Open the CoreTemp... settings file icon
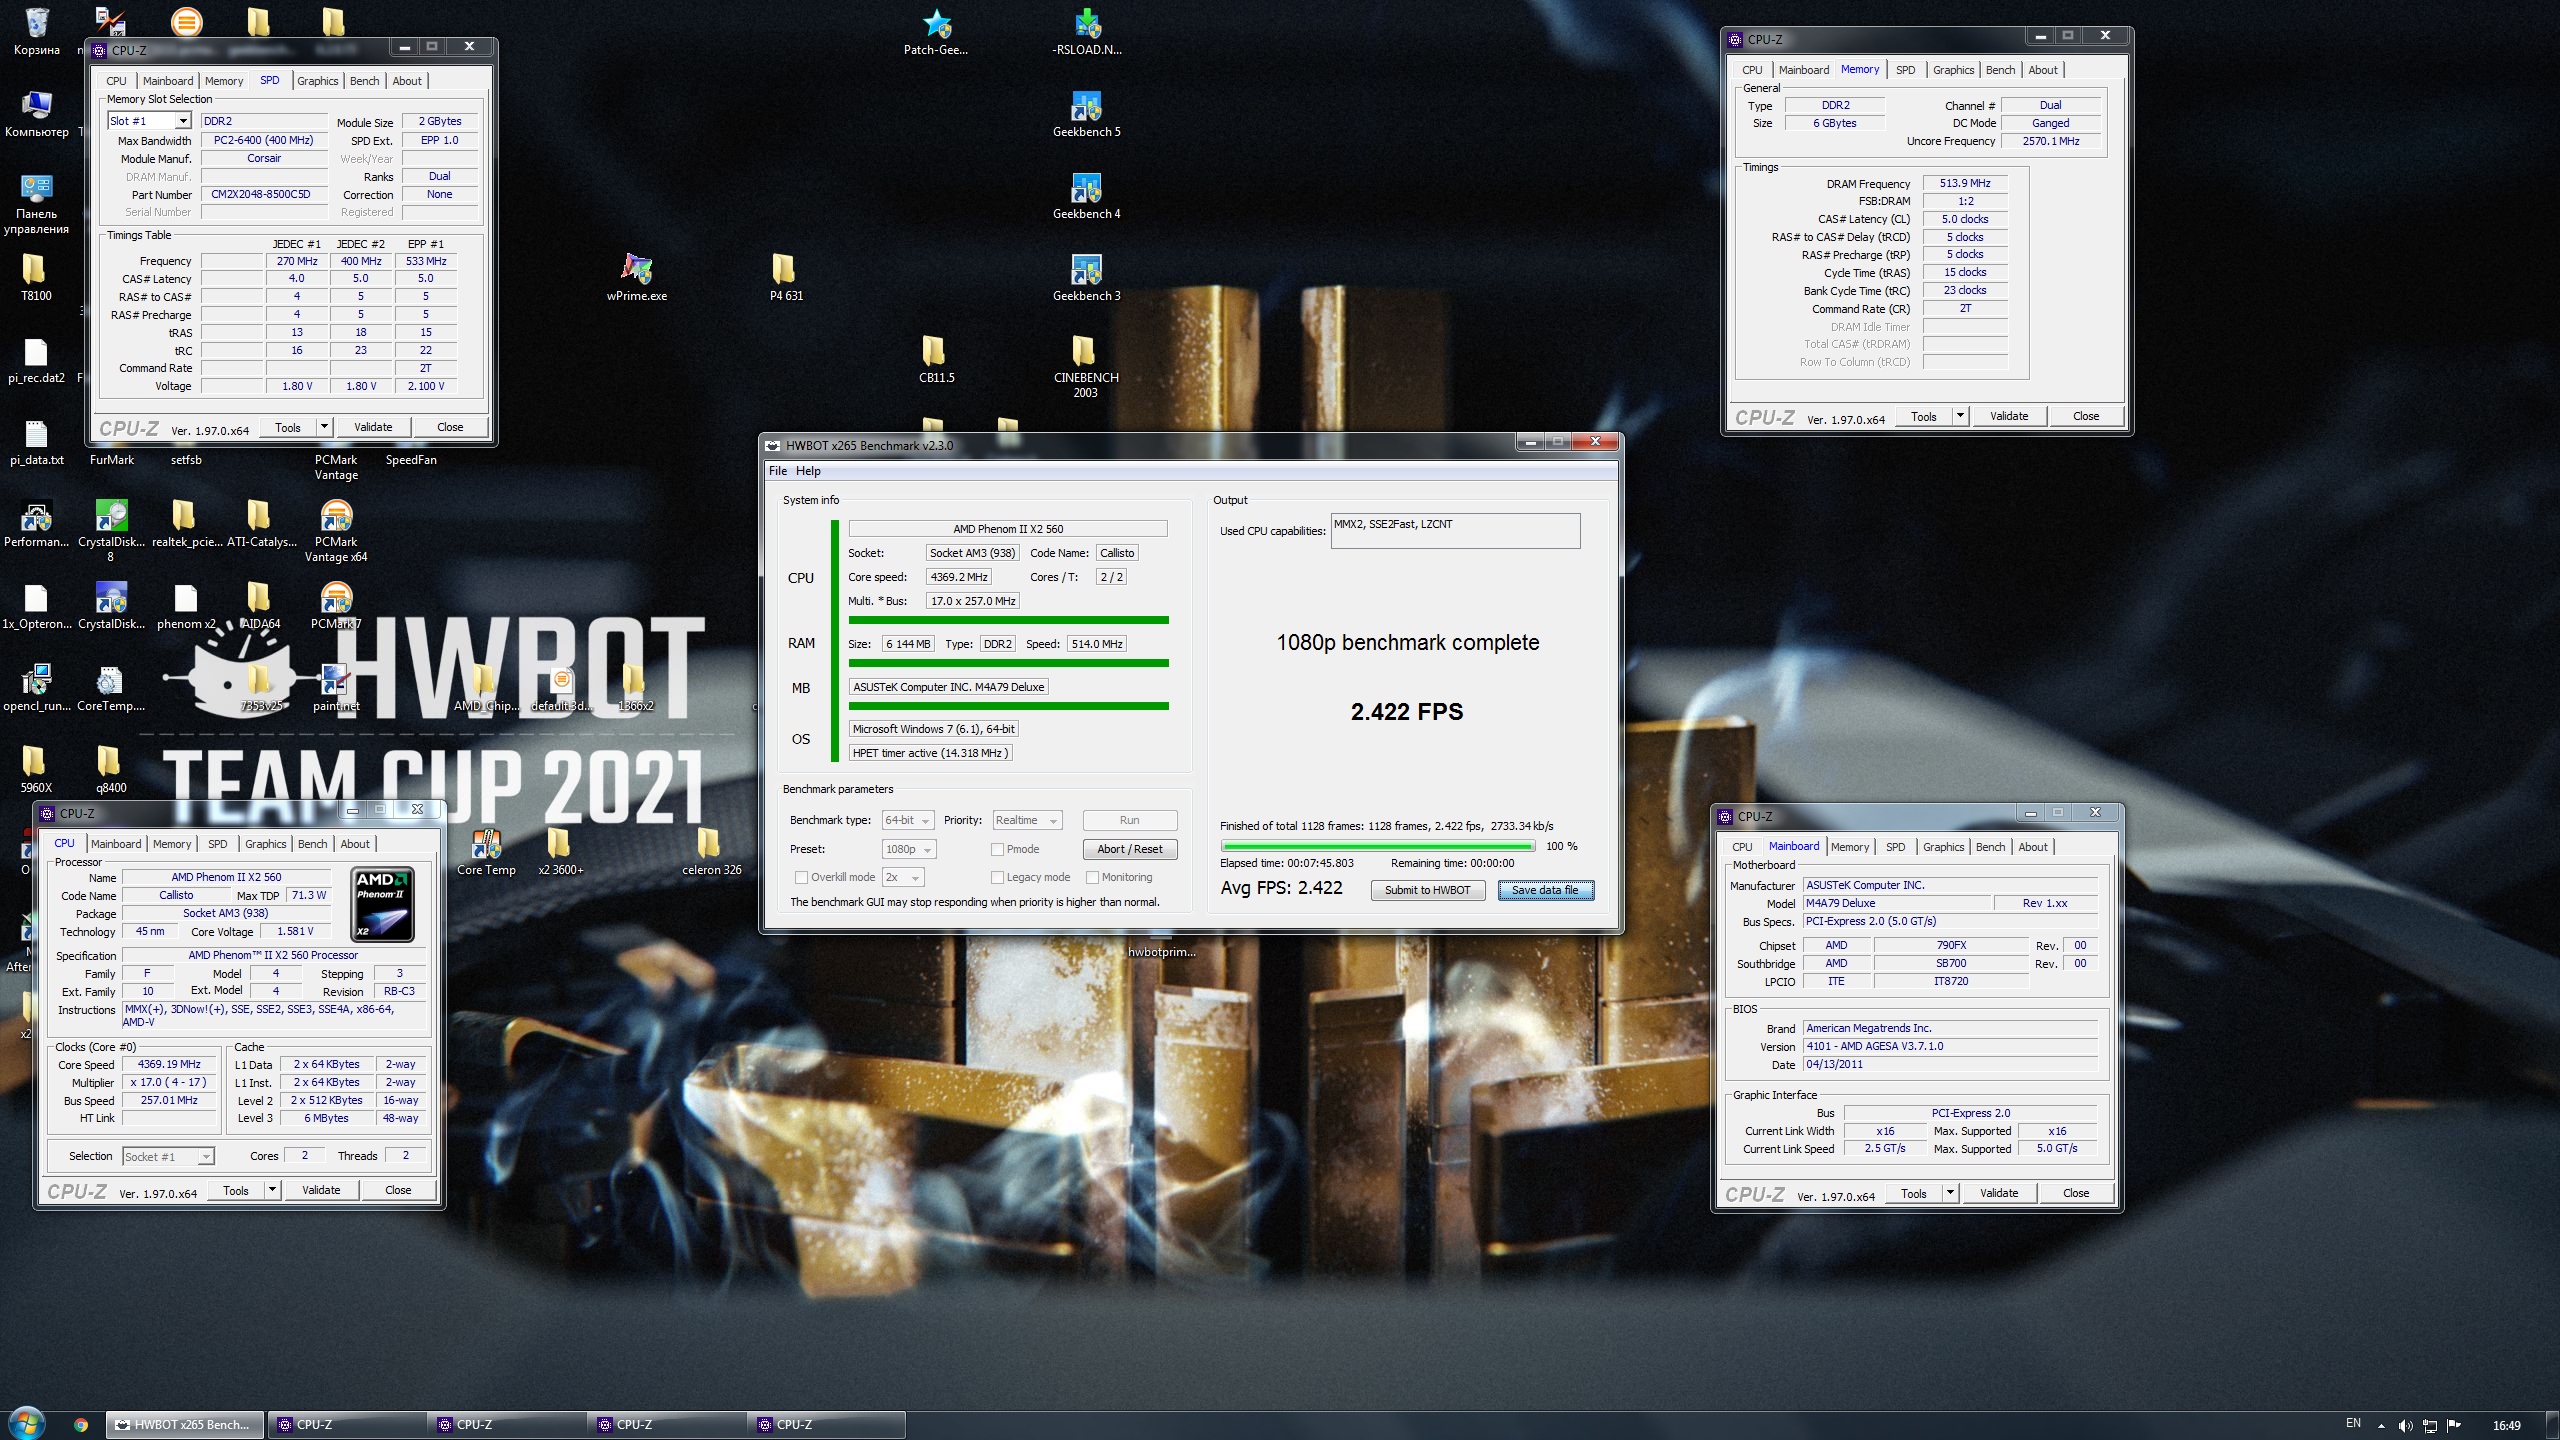This screenshot has width=2560, height=1440. tap(111, 688)
